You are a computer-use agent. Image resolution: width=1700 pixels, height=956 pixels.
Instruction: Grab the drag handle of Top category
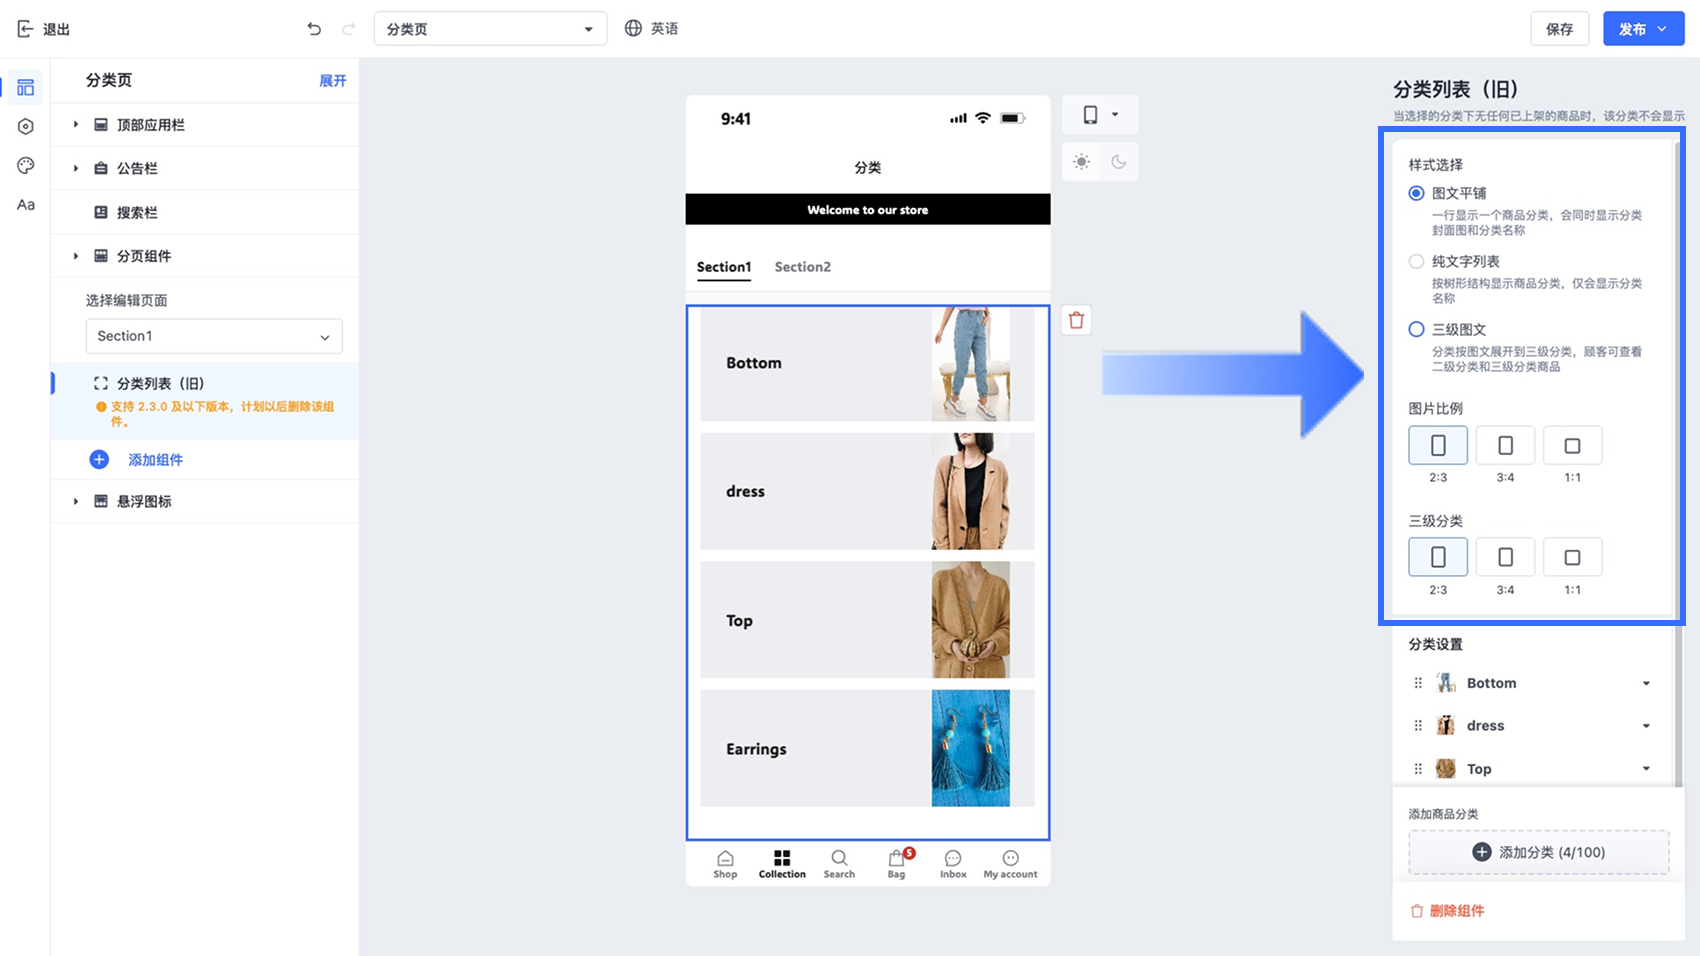(x=1418, y=769)
